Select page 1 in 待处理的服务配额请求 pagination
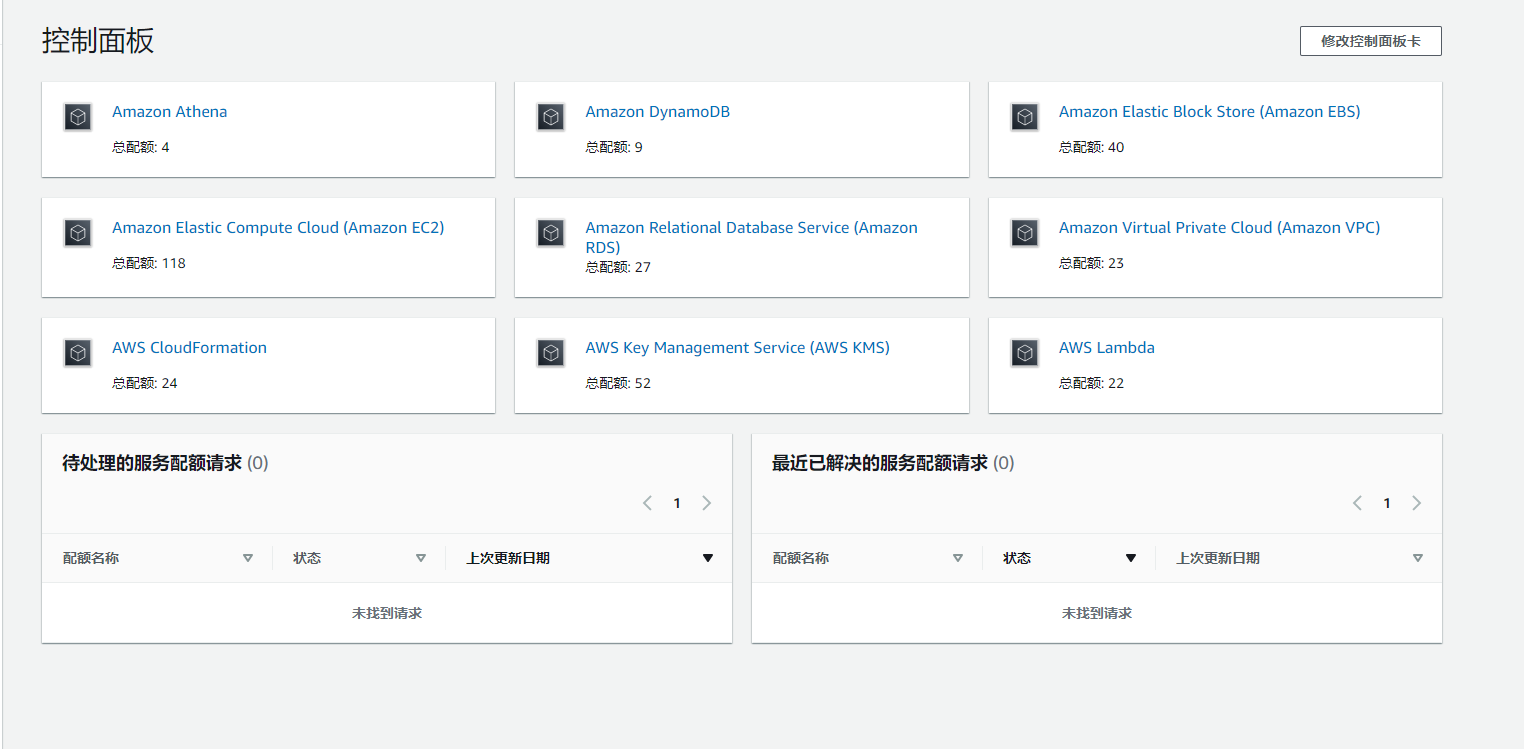This screenshot has height=749, width=1524. pyautogui.click(x=677, y=503)
